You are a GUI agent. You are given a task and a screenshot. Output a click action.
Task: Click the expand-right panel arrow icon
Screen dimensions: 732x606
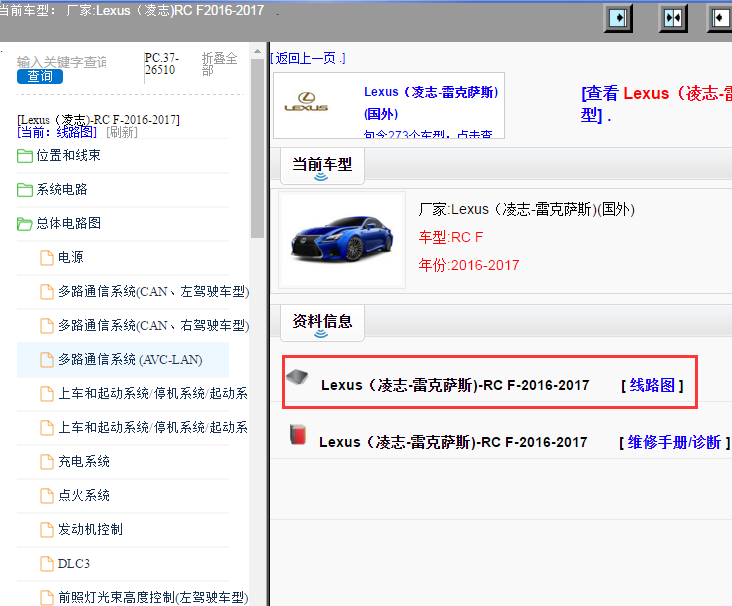coord(618,19)
